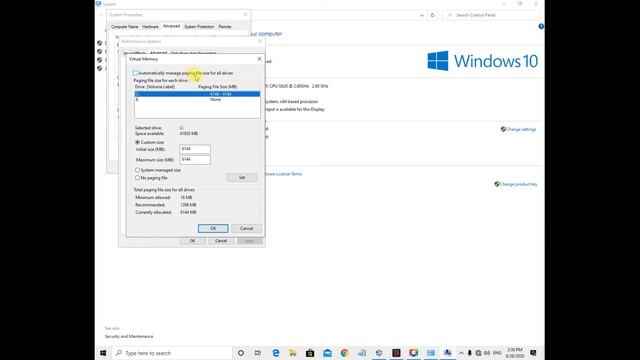Choose the No paging file option
This screenshot has width=640, height=360.
tap(138, 178)
